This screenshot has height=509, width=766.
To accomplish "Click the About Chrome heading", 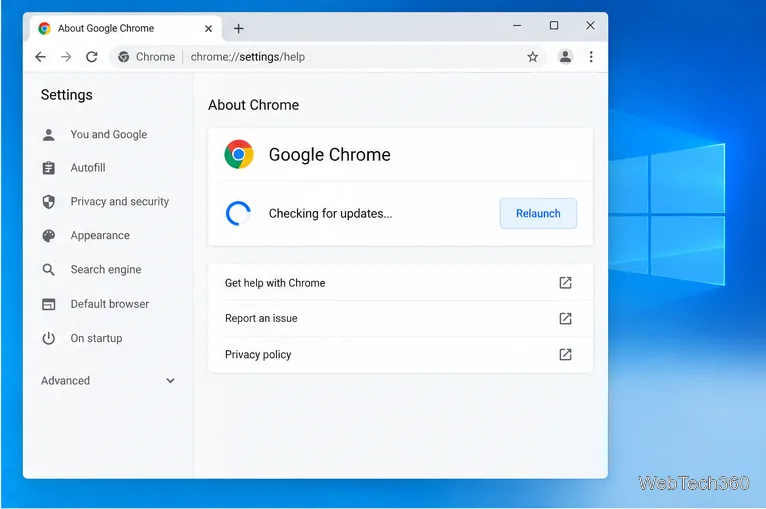I will pos(254,105).
